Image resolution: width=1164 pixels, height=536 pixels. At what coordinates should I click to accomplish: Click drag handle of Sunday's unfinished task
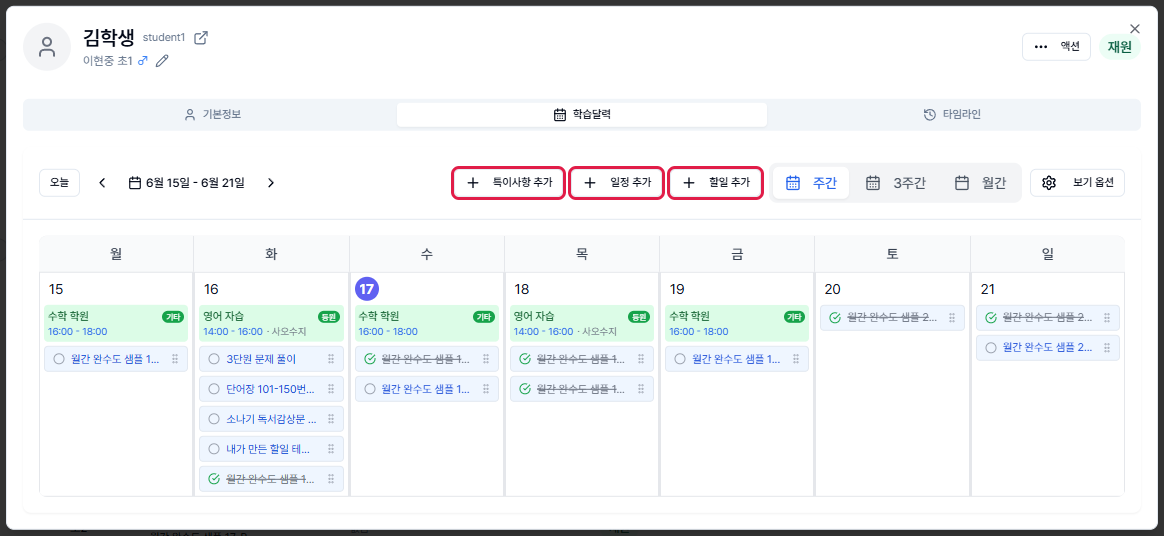pyautogui.click(x=1106, y=347)
